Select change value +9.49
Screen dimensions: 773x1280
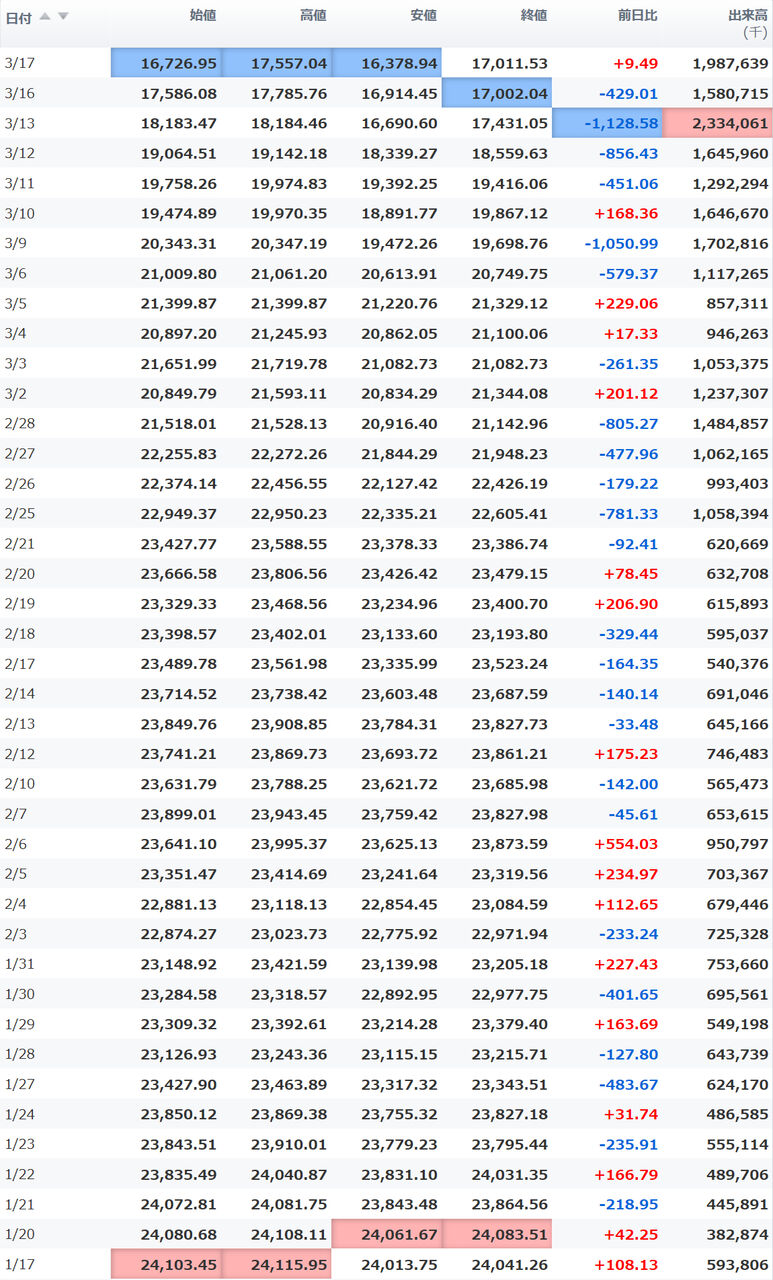coord(635,63)
